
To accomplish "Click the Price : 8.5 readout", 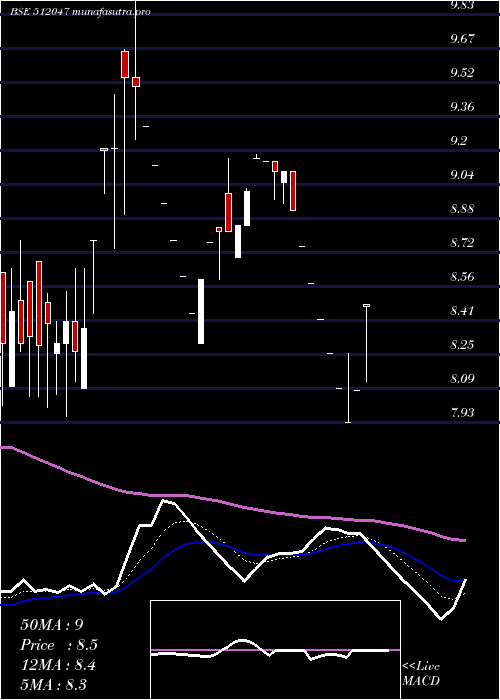I will coord(59,645).
